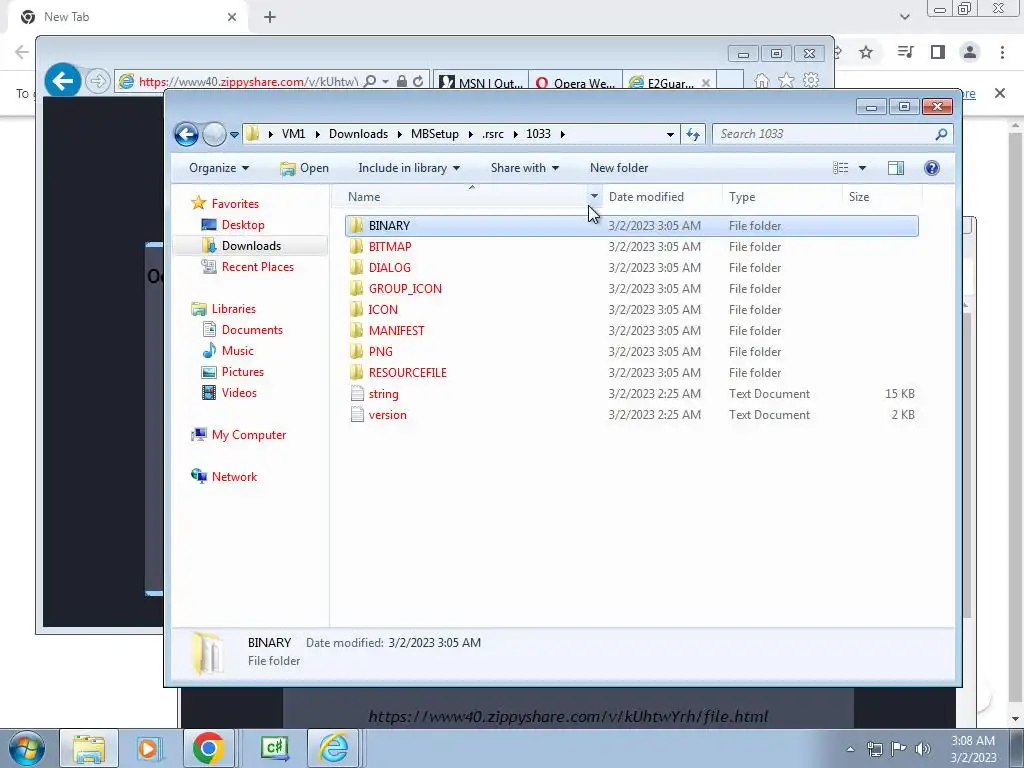Select the string text document
Screen dimensions: 1024x768
click(632, 394)
